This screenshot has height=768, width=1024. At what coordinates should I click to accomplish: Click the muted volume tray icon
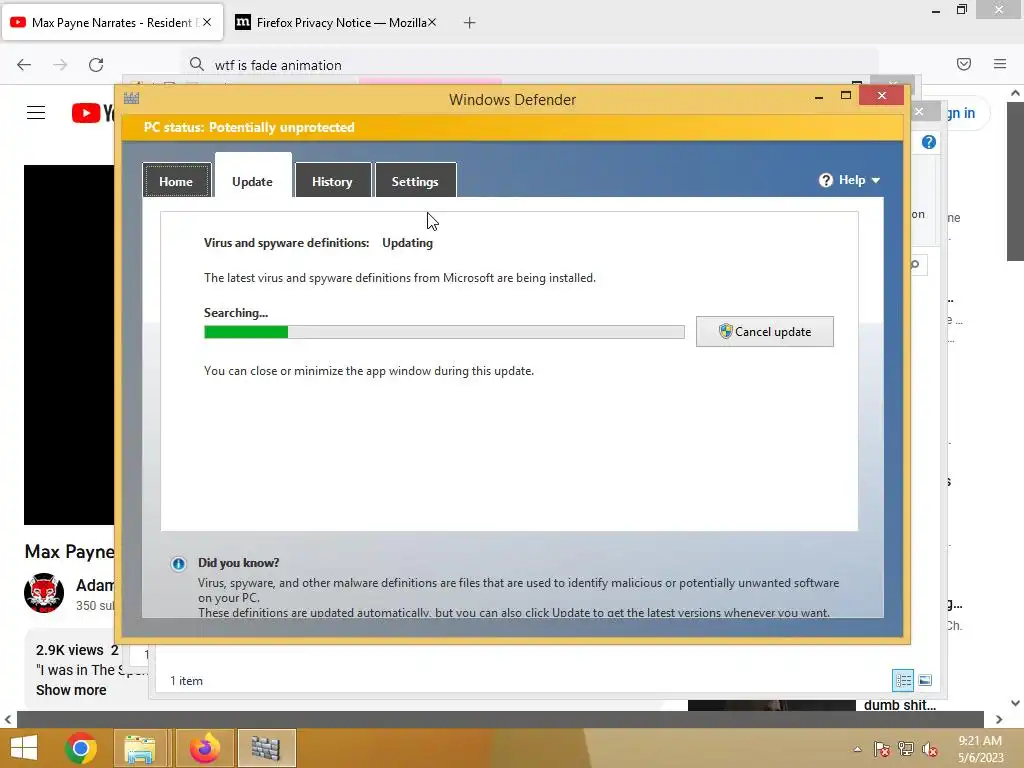coord(930,749)
